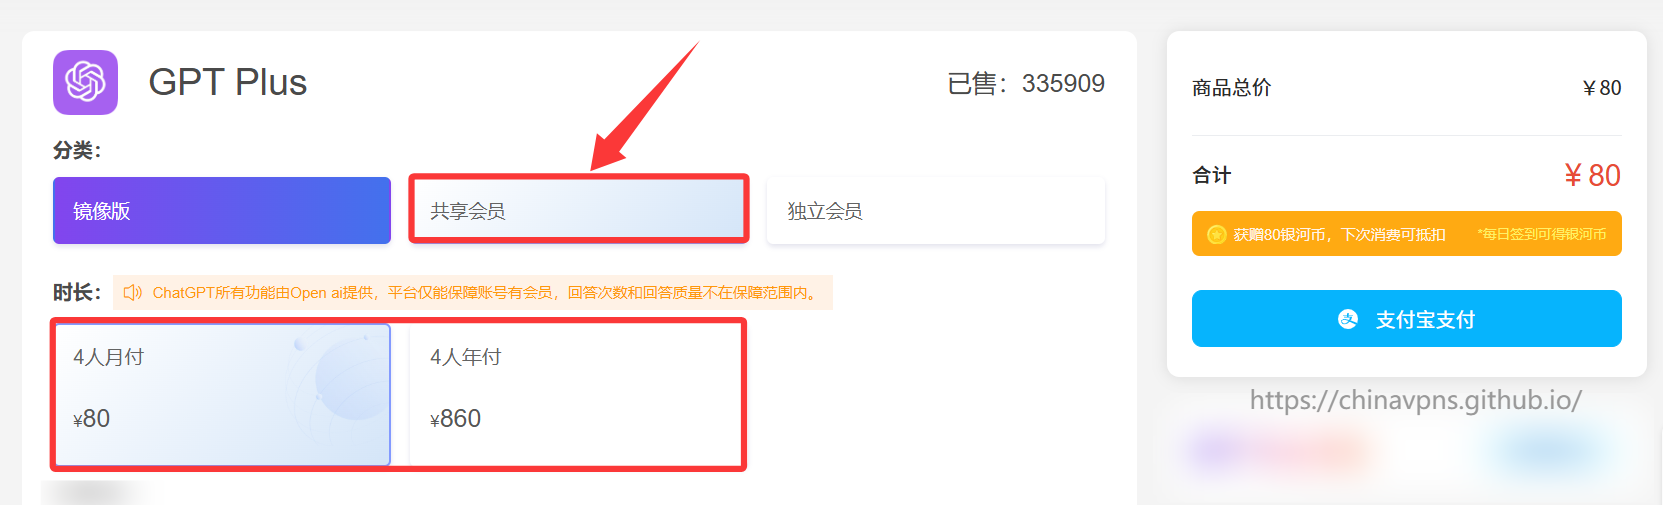Click the speaker icon in the notice bar
This screenshot has height=505, width=1663.
(132, 293)
